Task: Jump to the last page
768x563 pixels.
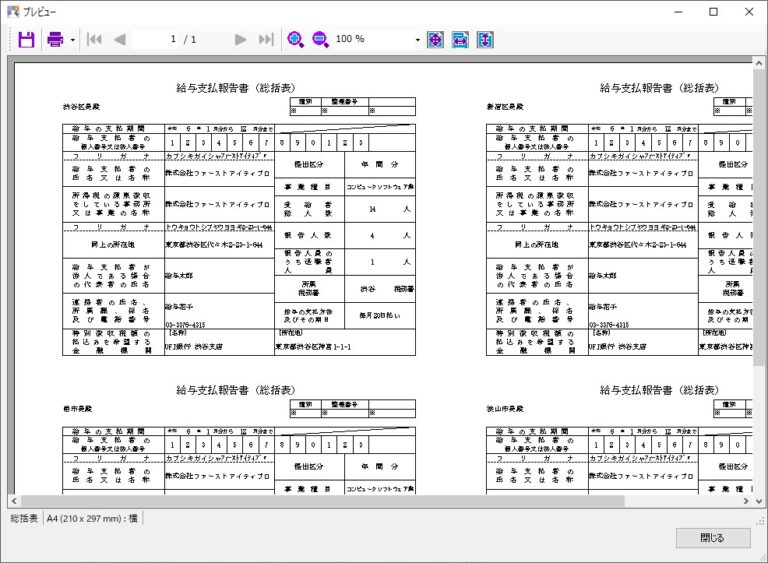Action: tap(265, 39)
